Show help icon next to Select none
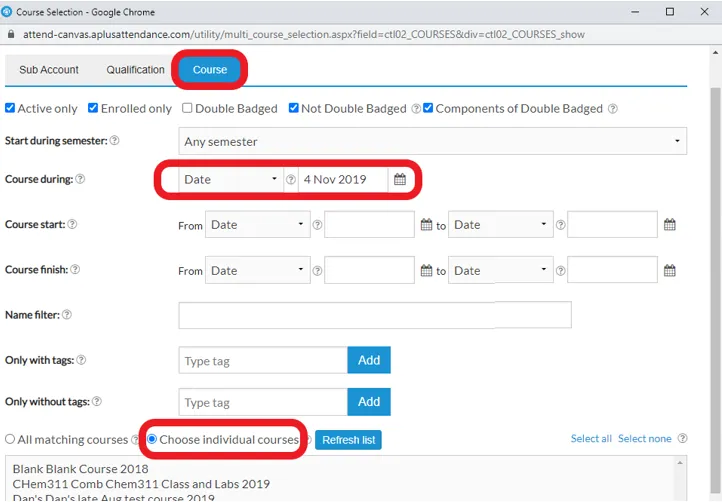722x502 pixels. tap(683, 438)
